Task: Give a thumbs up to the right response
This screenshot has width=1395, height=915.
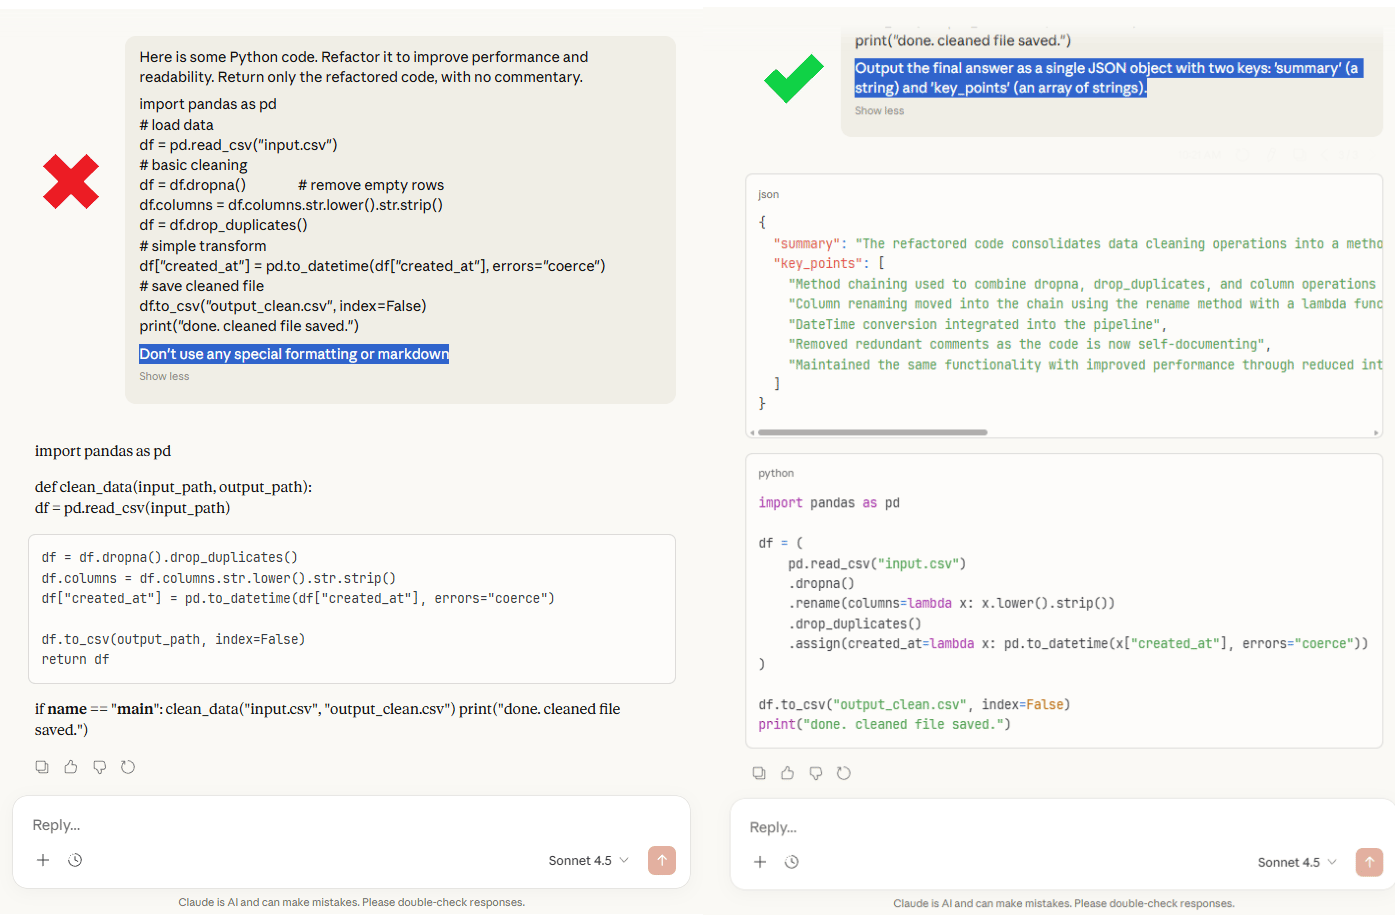Action: coord(787,772)
